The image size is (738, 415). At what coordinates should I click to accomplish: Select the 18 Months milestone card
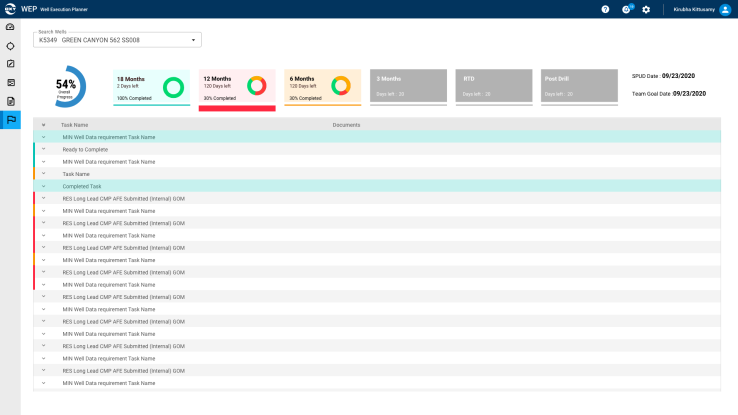coord(152,87)
